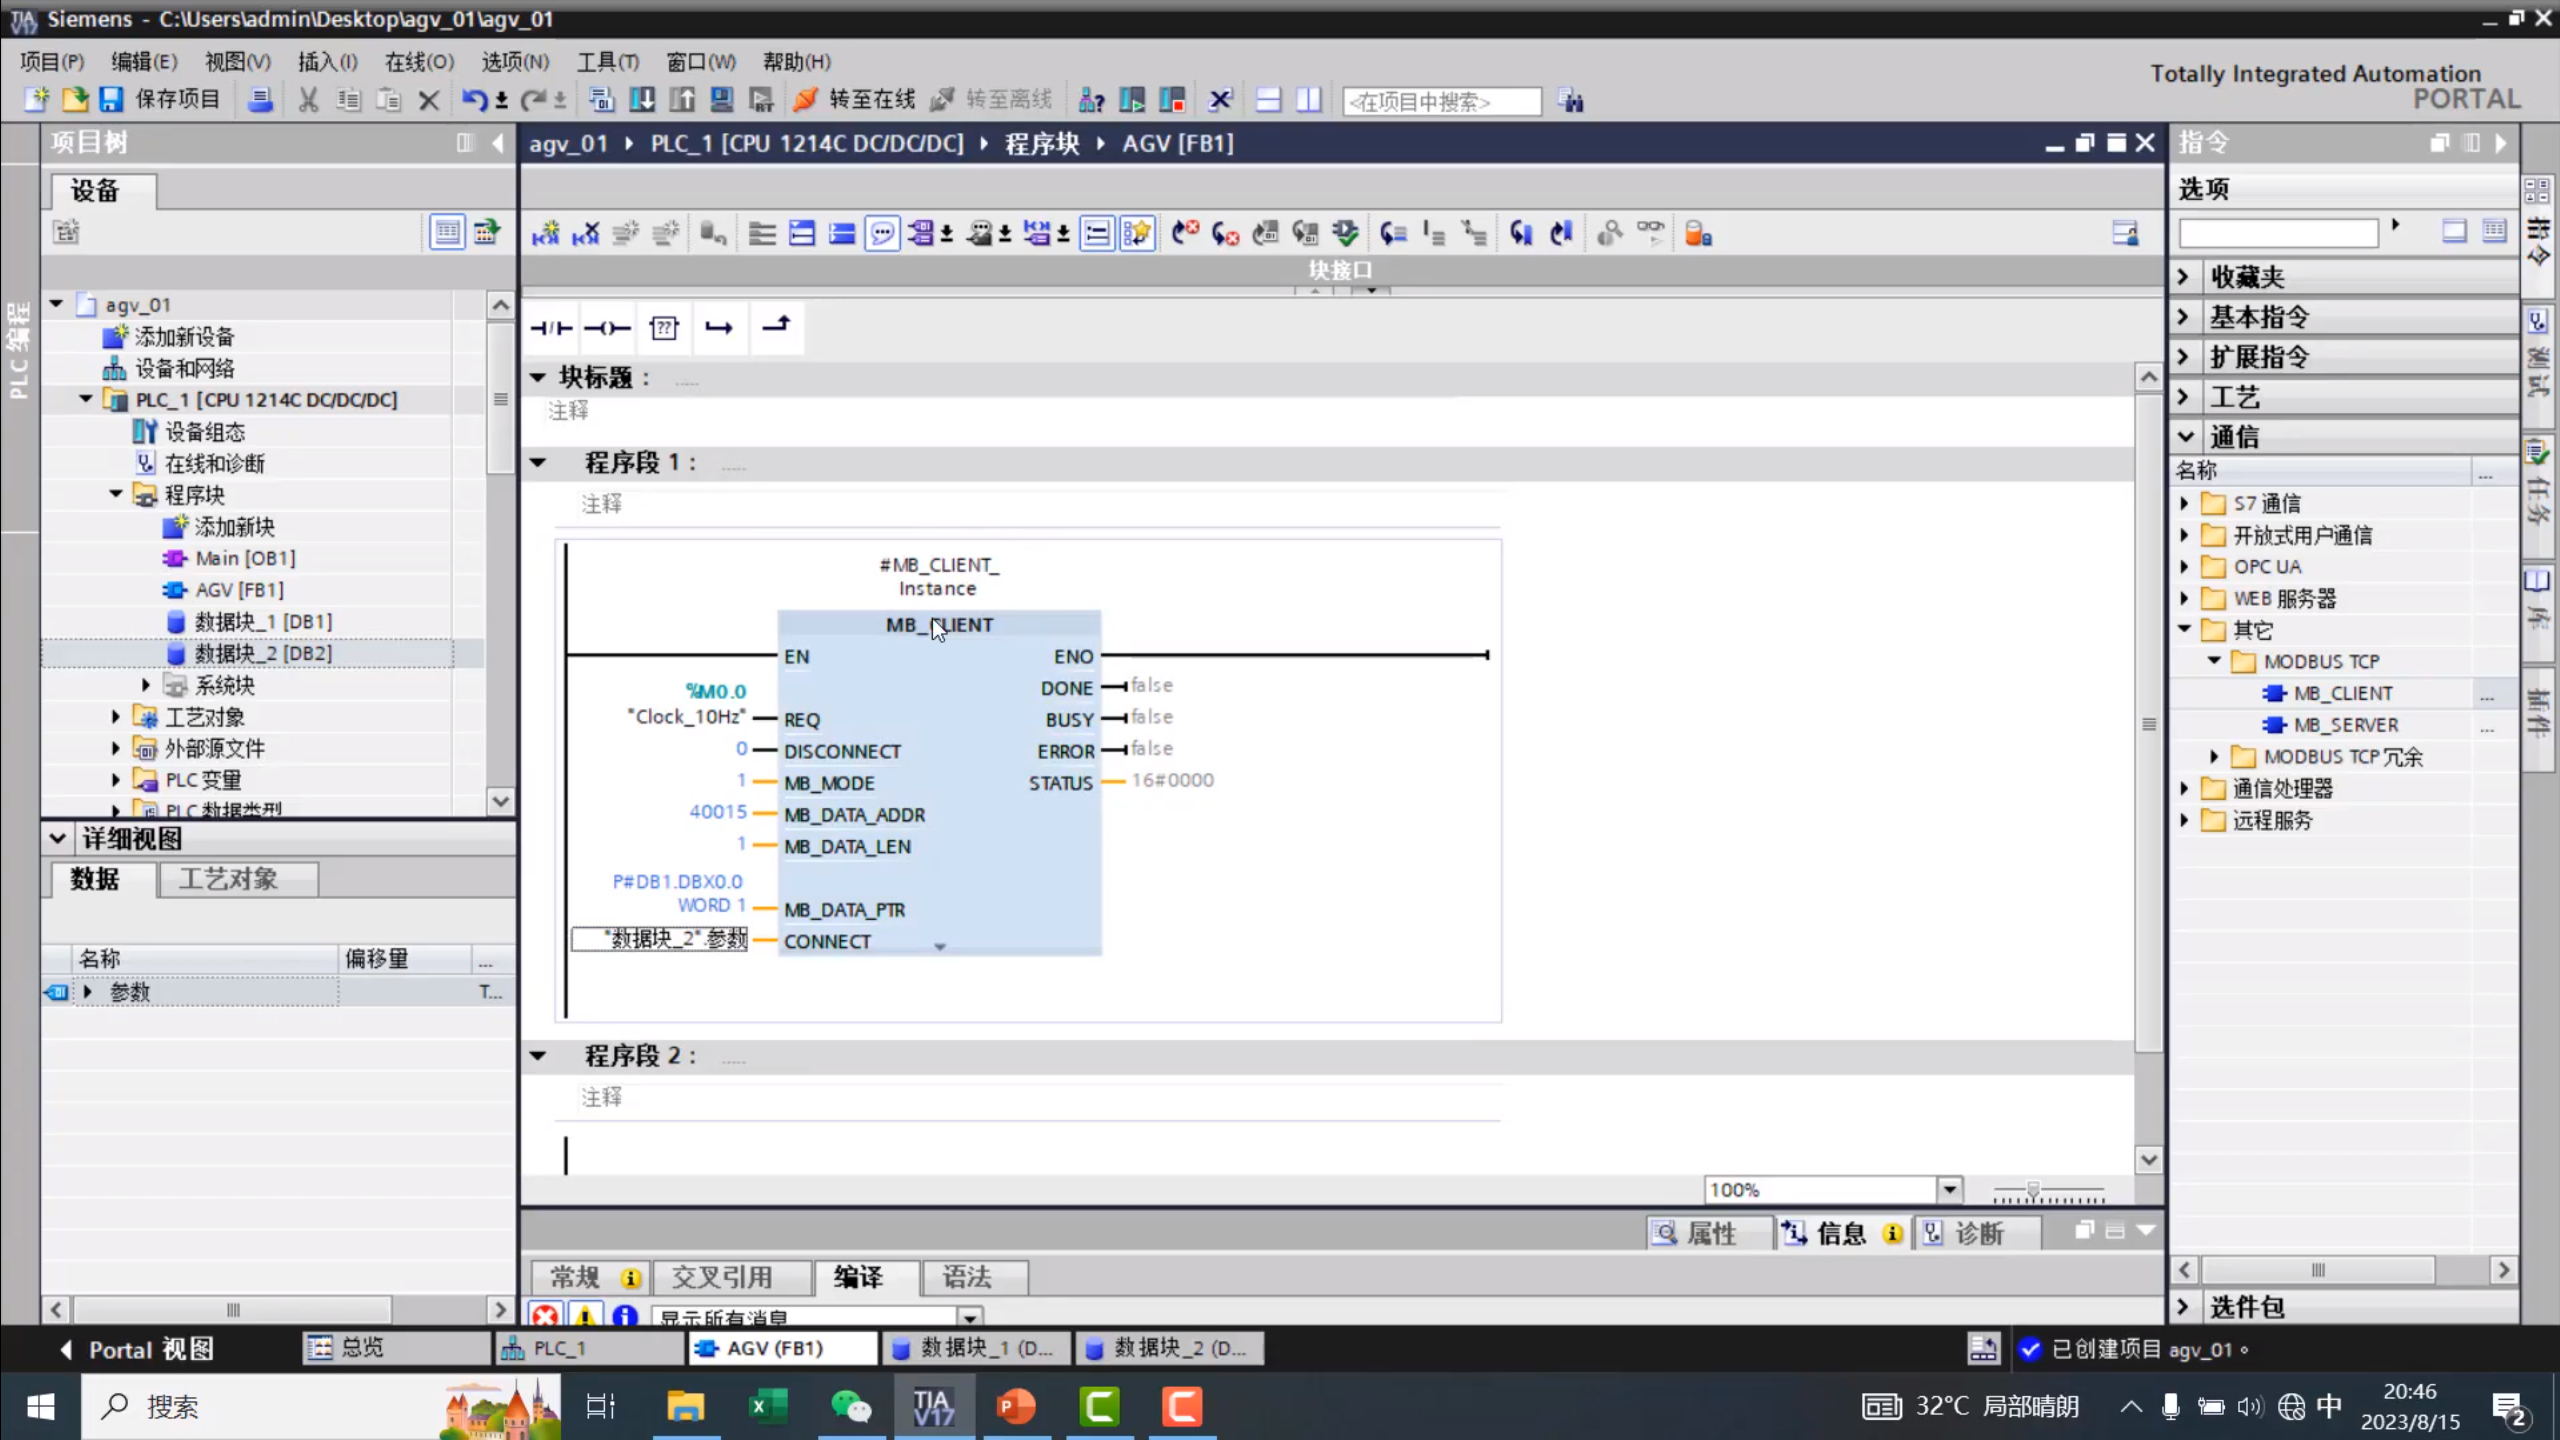The width and height of the screenshot is (2560, 1440).
Task: Toggle the free-form comment icon in the editor toolbar
Action: [881, 234]
